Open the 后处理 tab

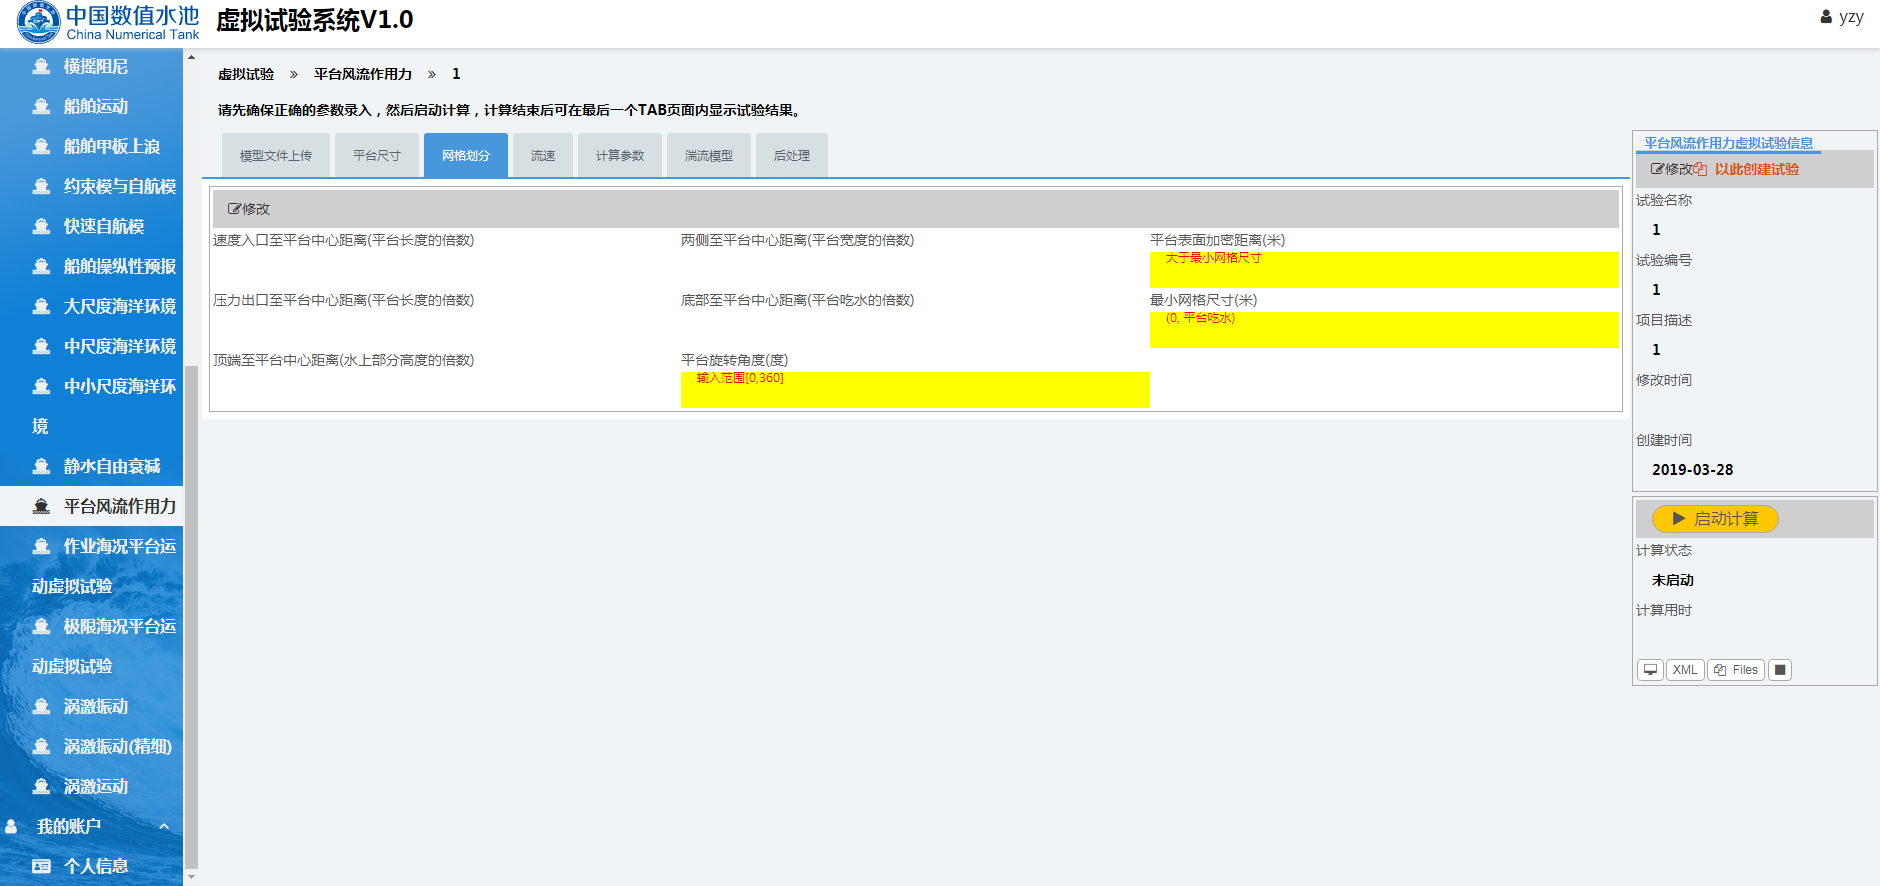coord(791,156)
